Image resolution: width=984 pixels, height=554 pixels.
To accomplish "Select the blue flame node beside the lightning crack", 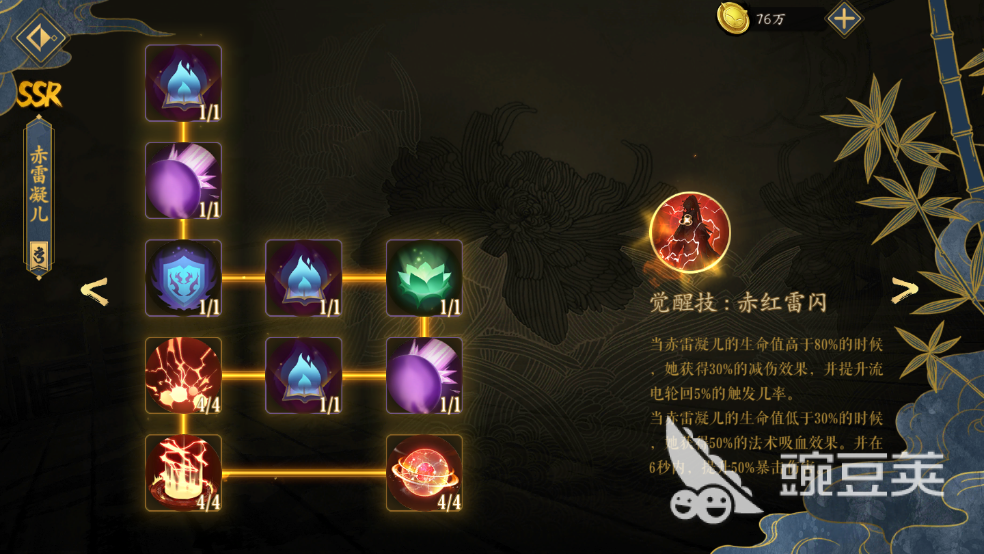I will (304, 375).
